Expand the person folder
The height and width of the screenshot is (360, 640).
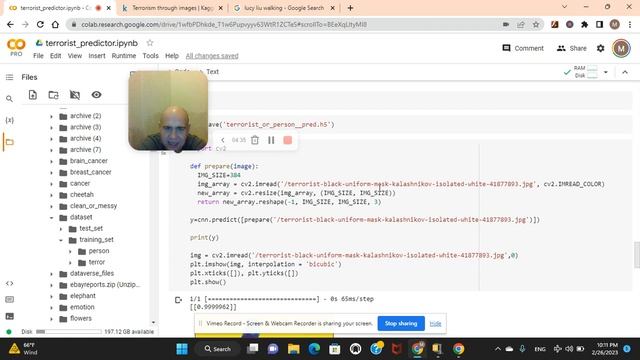click(70, 251)
